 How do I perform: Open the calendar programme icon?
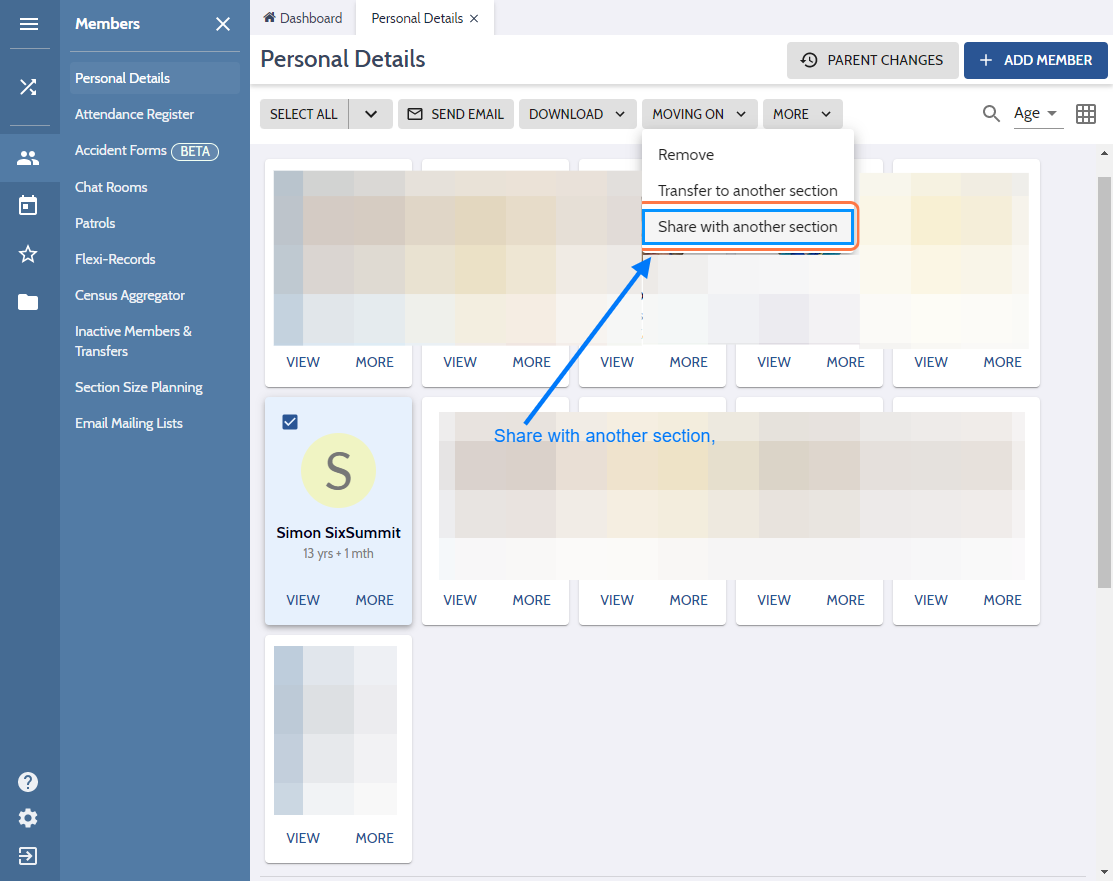[x=28, y=206]
